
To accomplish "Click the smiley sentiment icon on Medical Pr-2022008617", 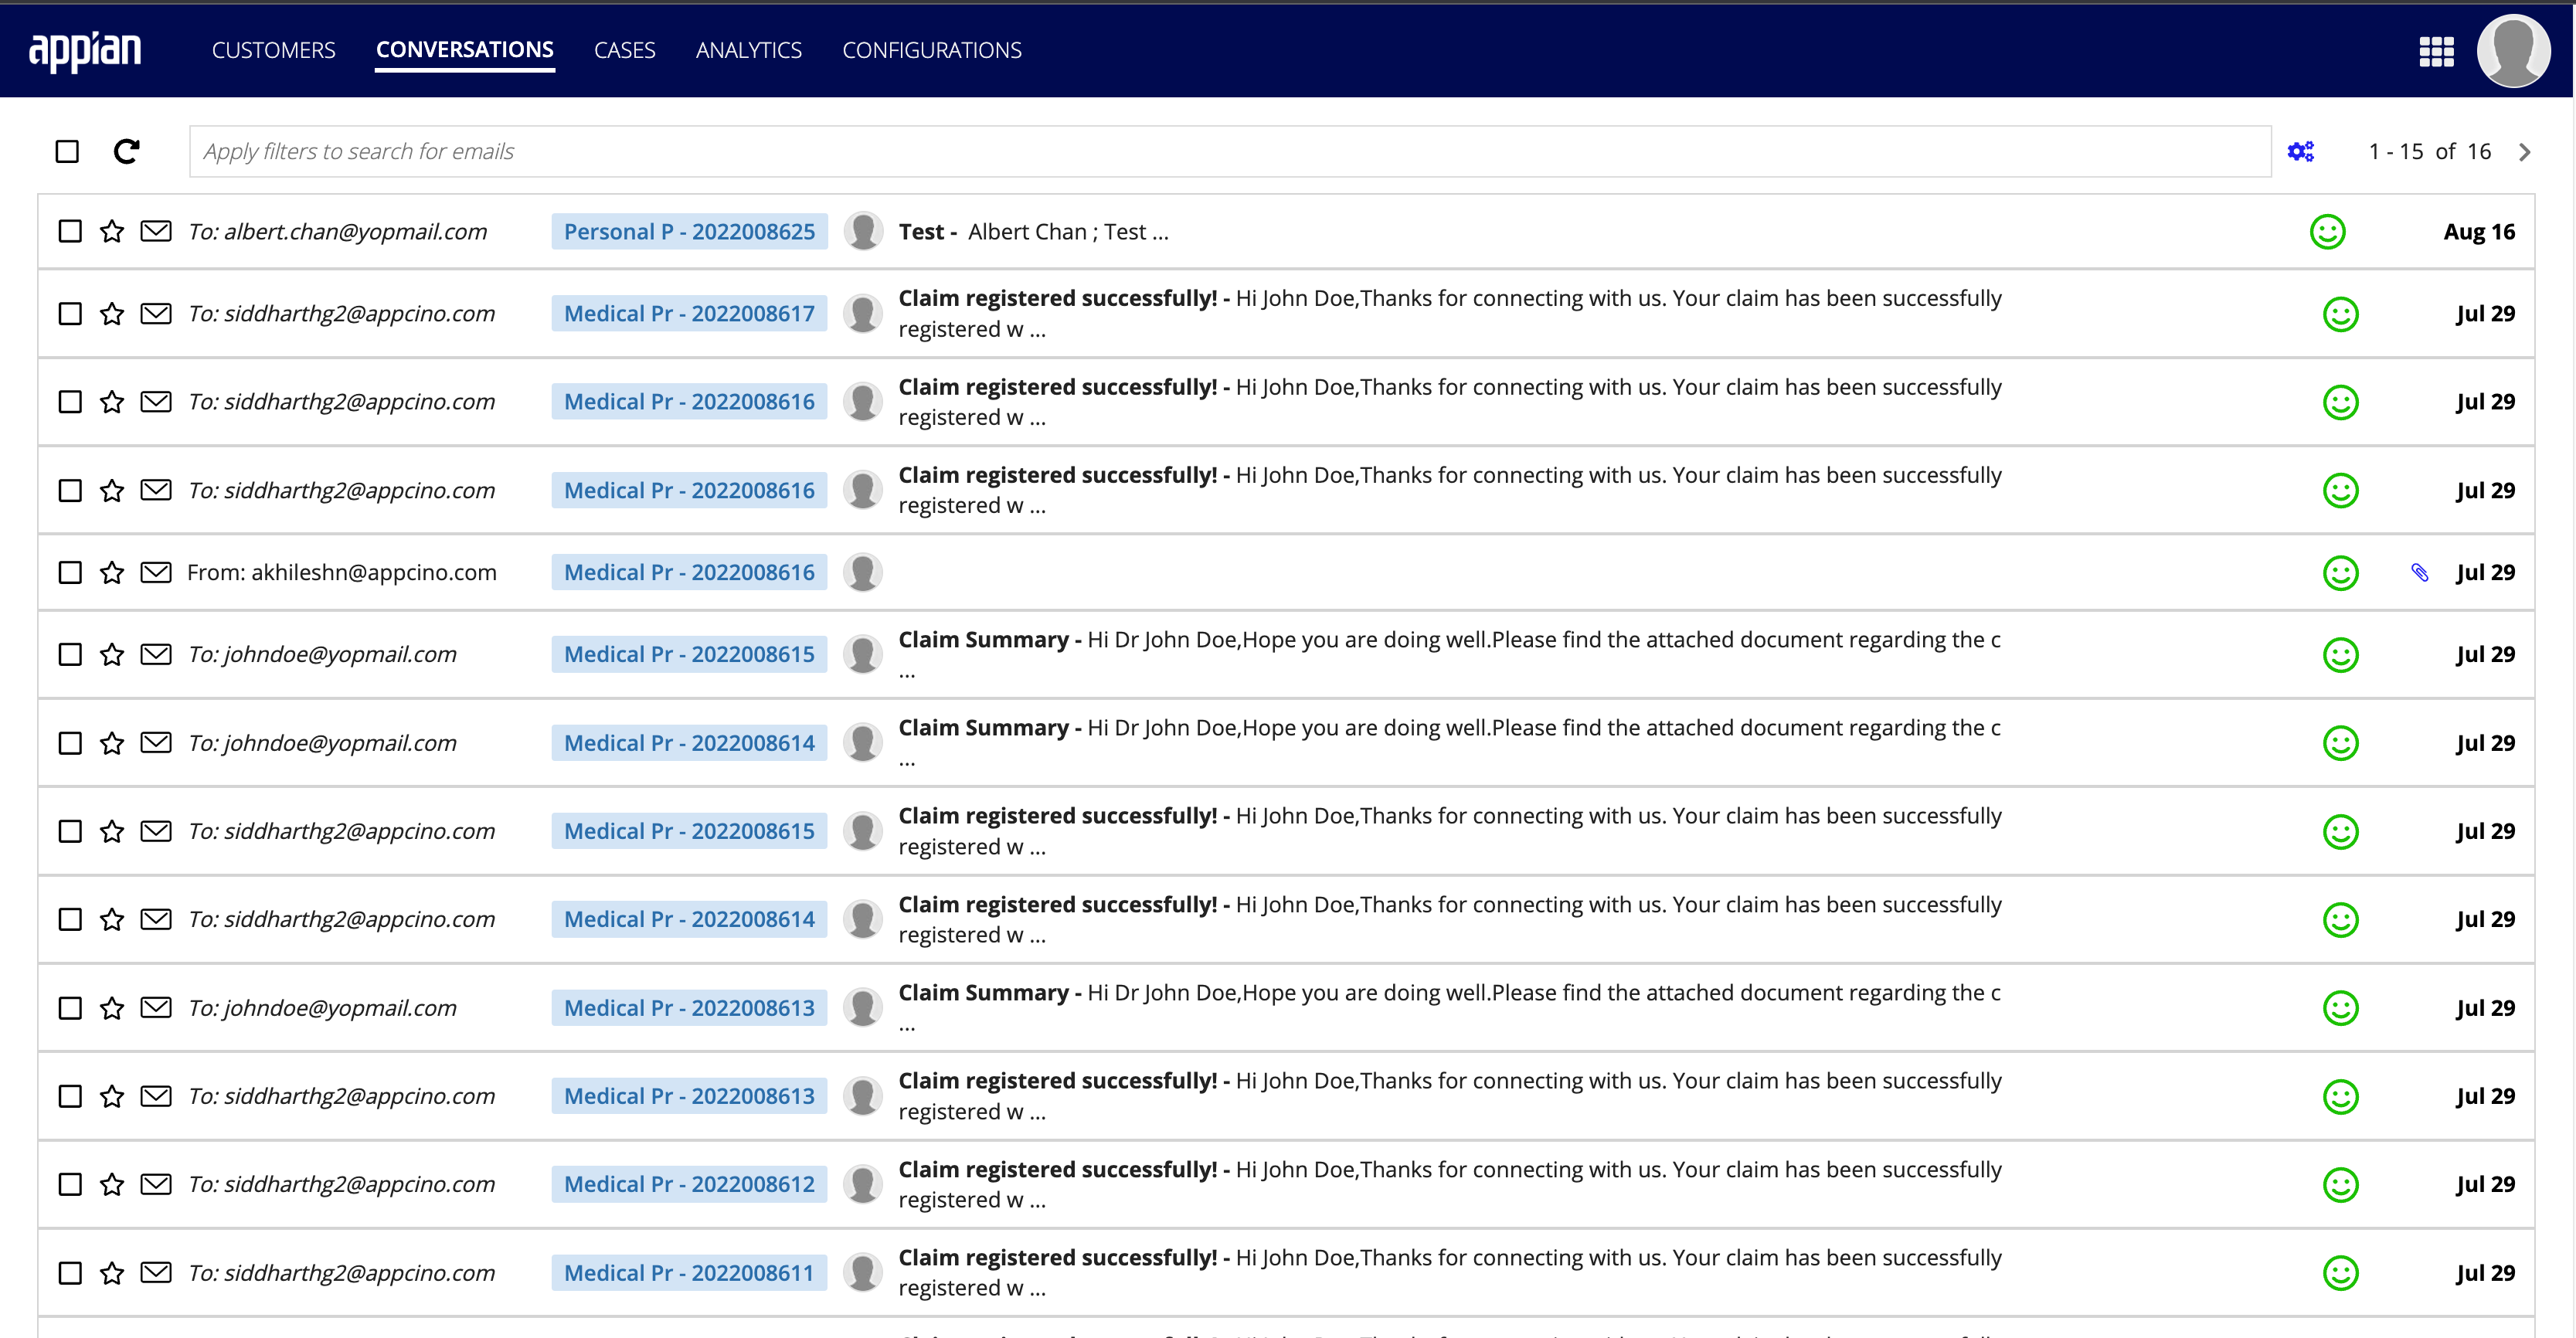I will coord(2343,312).
